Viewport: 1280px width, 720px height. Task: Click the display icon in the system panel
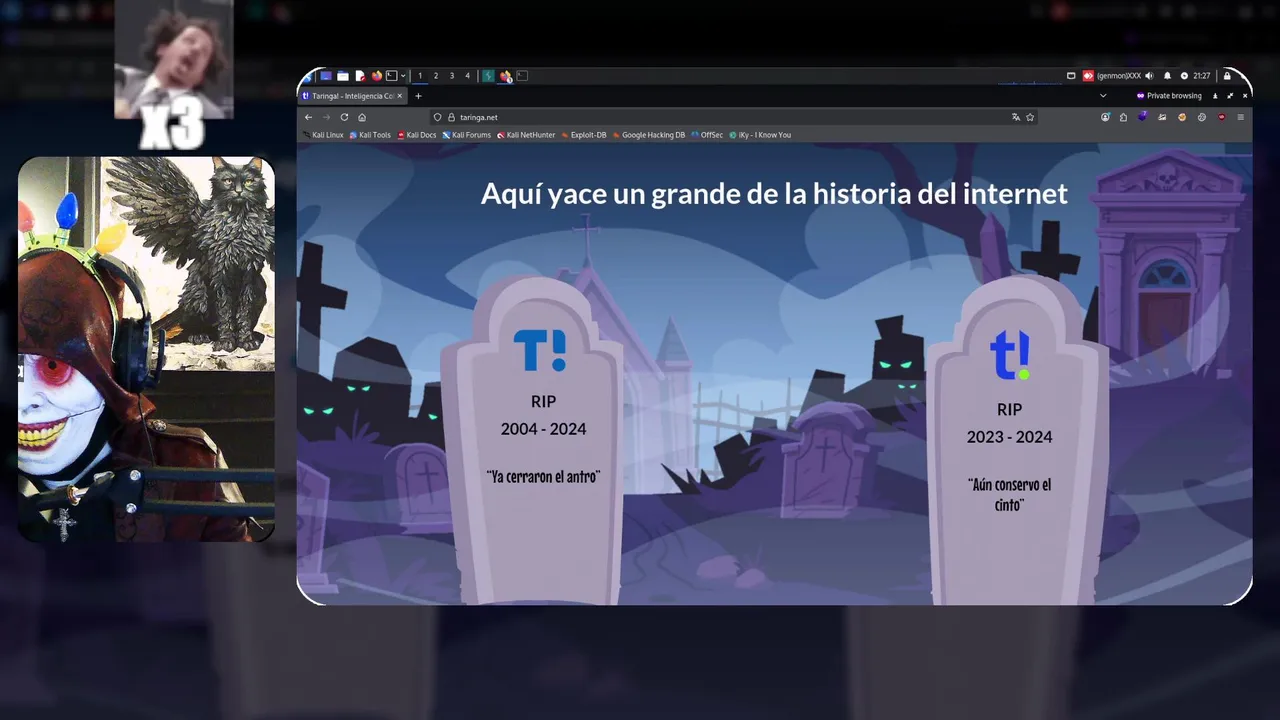point(1071,76)
